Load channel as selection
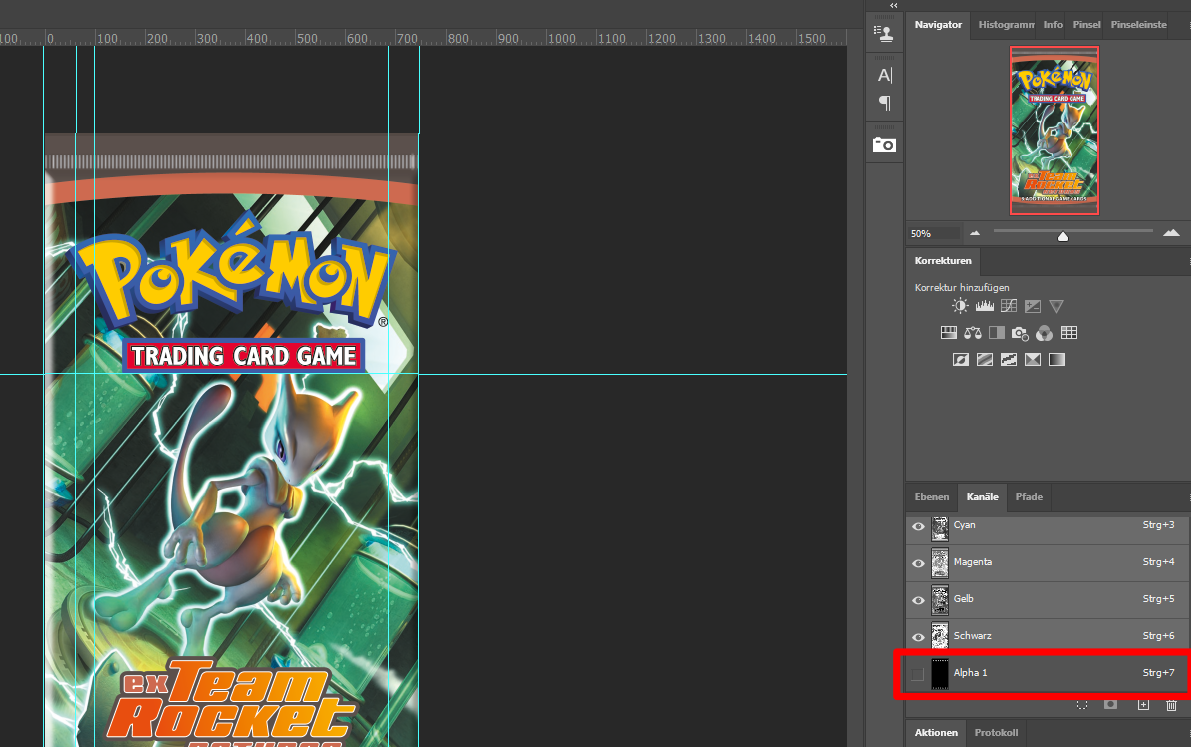Image resolution: width=1191 pixels, height=747 pixels. point(1082,705)
